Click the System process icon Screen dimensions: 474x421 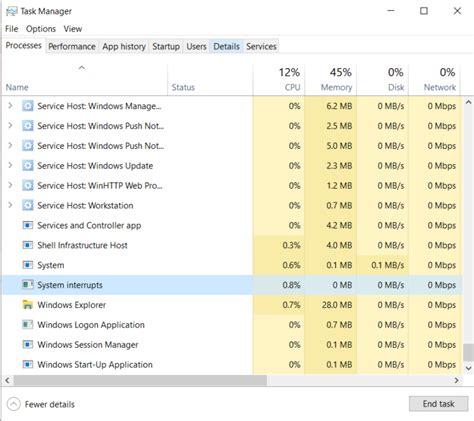(x=28, y=265)
